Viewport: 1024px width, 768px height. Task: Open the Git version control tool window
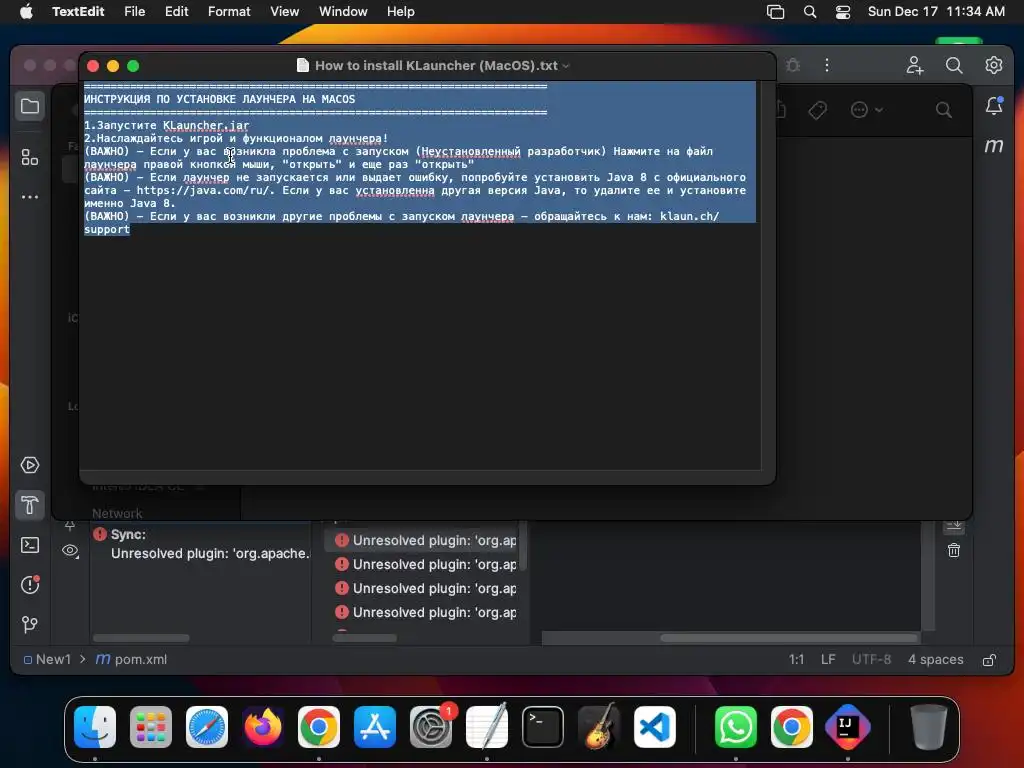click(30, 624)
